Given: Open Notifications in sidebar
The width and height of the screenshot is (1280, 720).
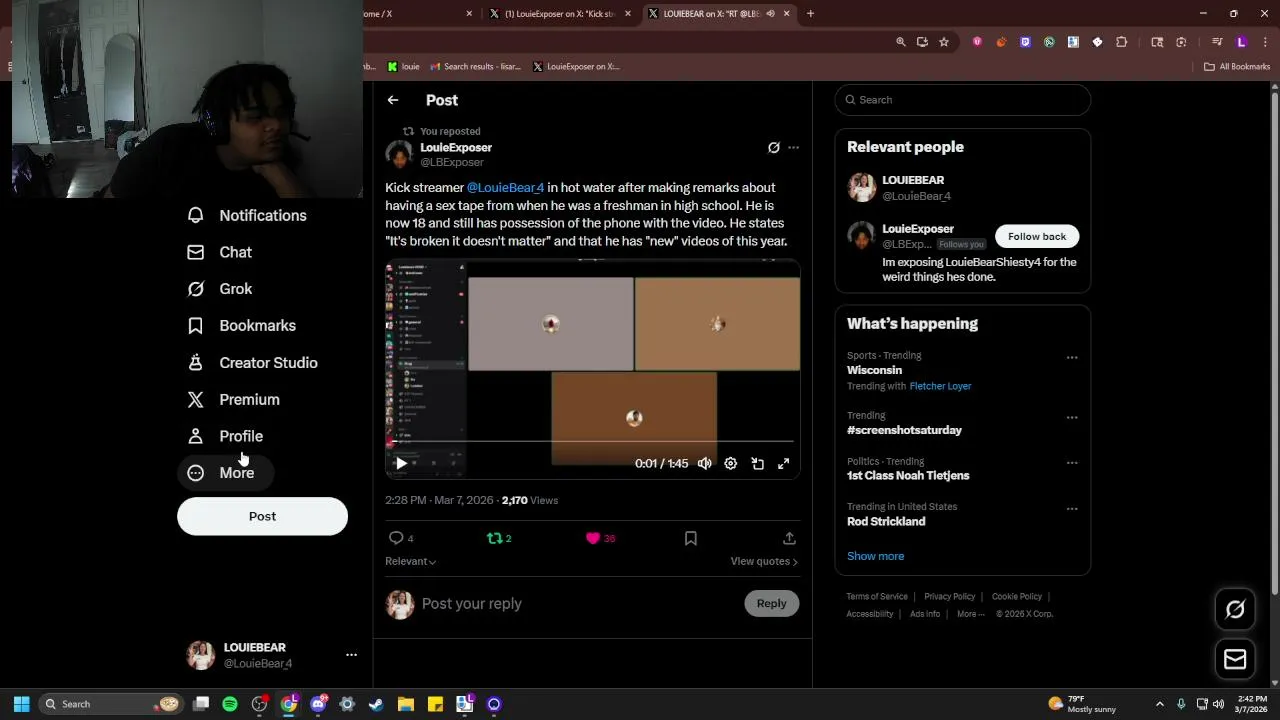Looking at the screenshot, I should (x=247, y=215).
